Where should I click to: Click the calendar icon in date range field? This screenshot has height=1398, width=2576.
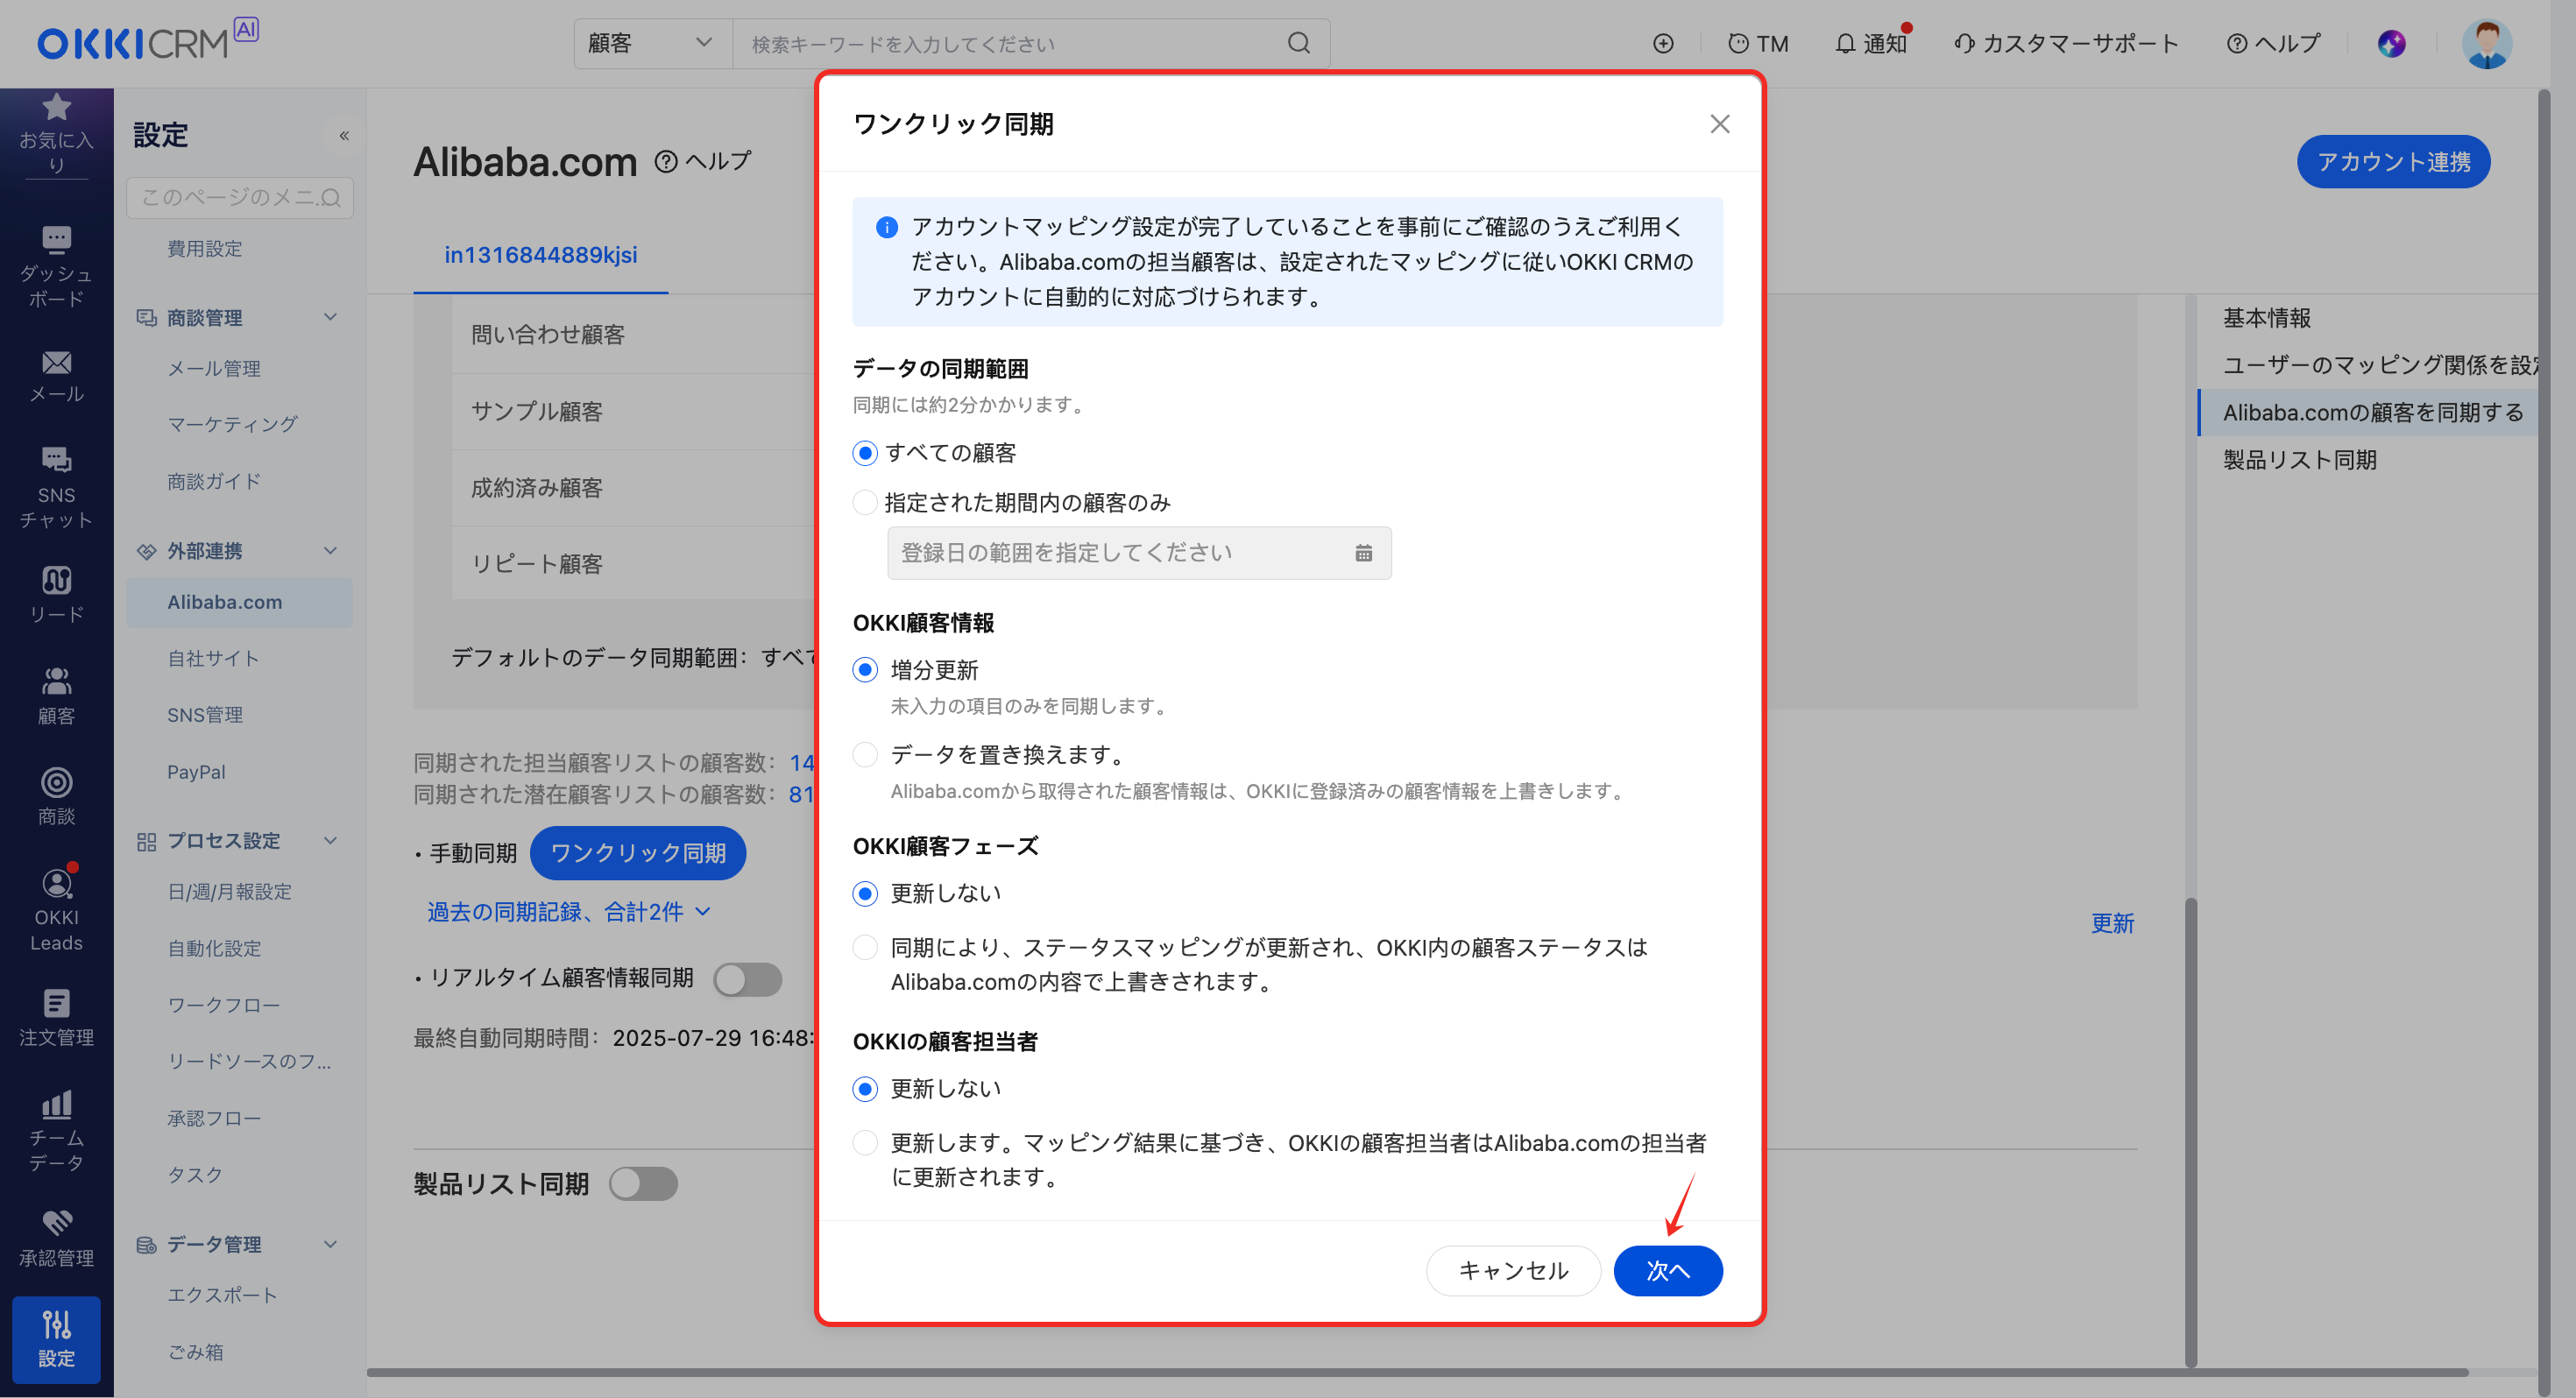click(x=1363, y=553)
